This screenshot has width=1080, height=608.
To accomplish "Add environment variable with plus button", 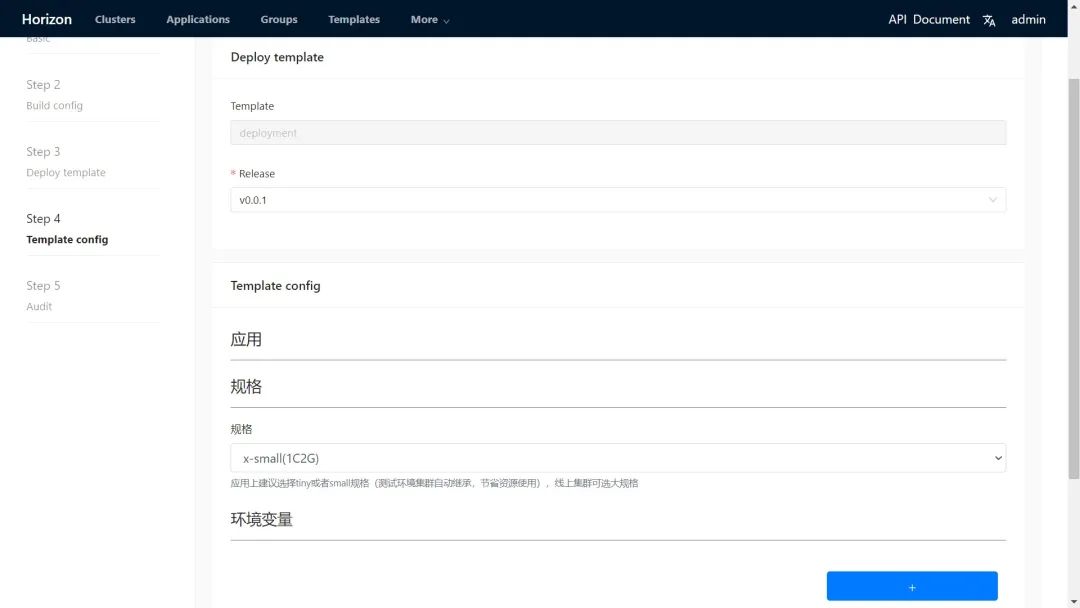I will point(911,587).
